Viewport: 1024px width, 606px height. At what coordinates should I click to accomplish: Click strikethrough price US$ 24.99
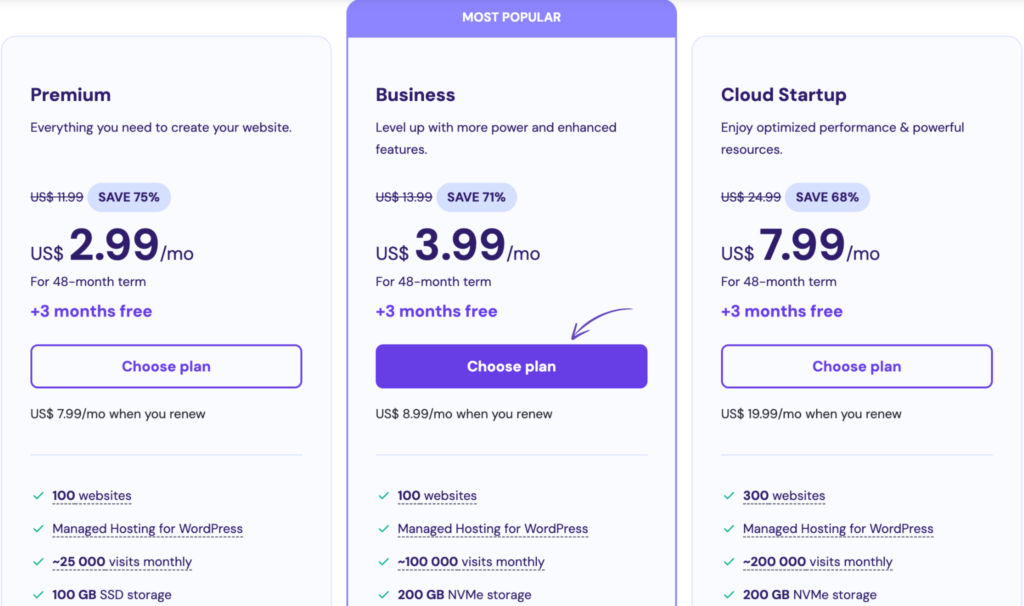coord(750,197)
